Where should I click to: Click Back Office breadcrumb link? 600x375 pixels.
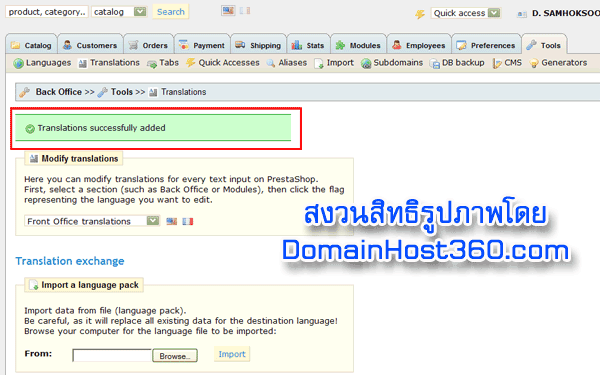point(59,92)
